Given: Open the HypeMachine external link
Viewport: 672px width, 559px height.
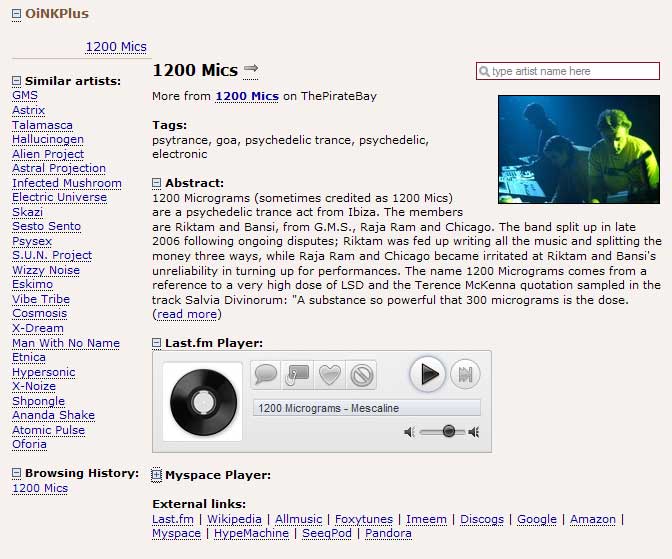Looking at the screenshot, I should click(x=251, y=533).
